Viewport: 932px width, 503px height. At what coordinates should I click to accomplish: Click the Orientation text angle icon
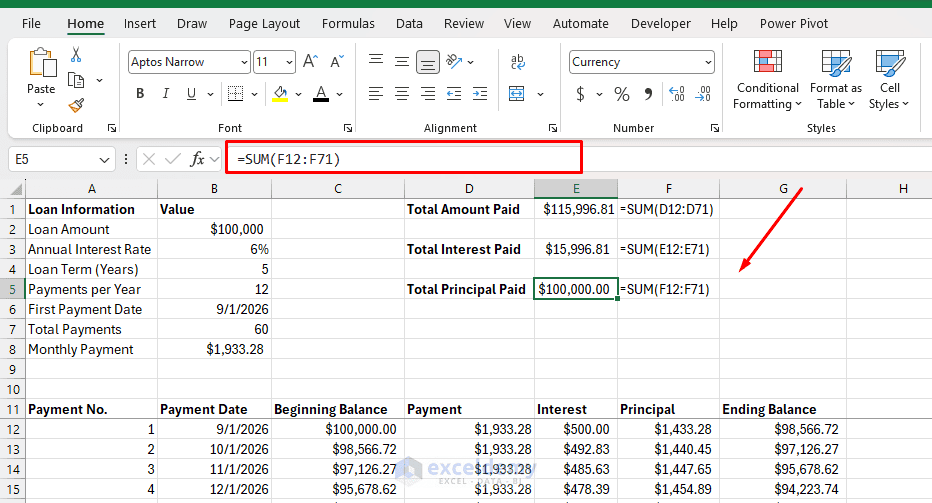454,61
